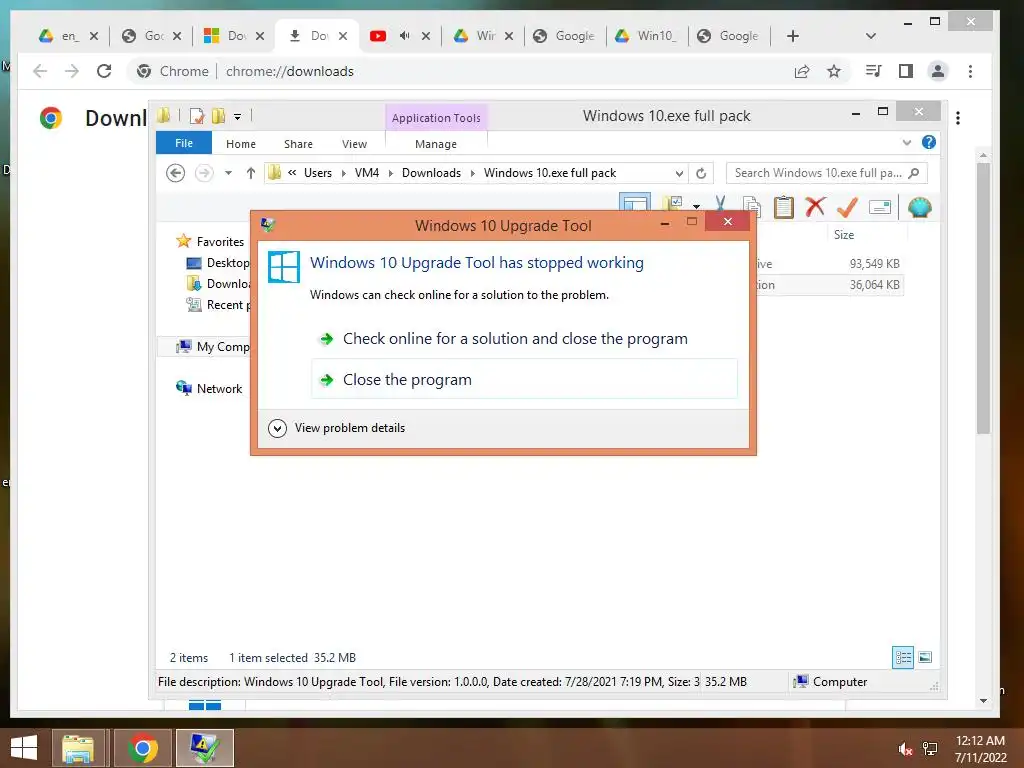Click the Paste clipboard toolbar icon

coord(784,207)
